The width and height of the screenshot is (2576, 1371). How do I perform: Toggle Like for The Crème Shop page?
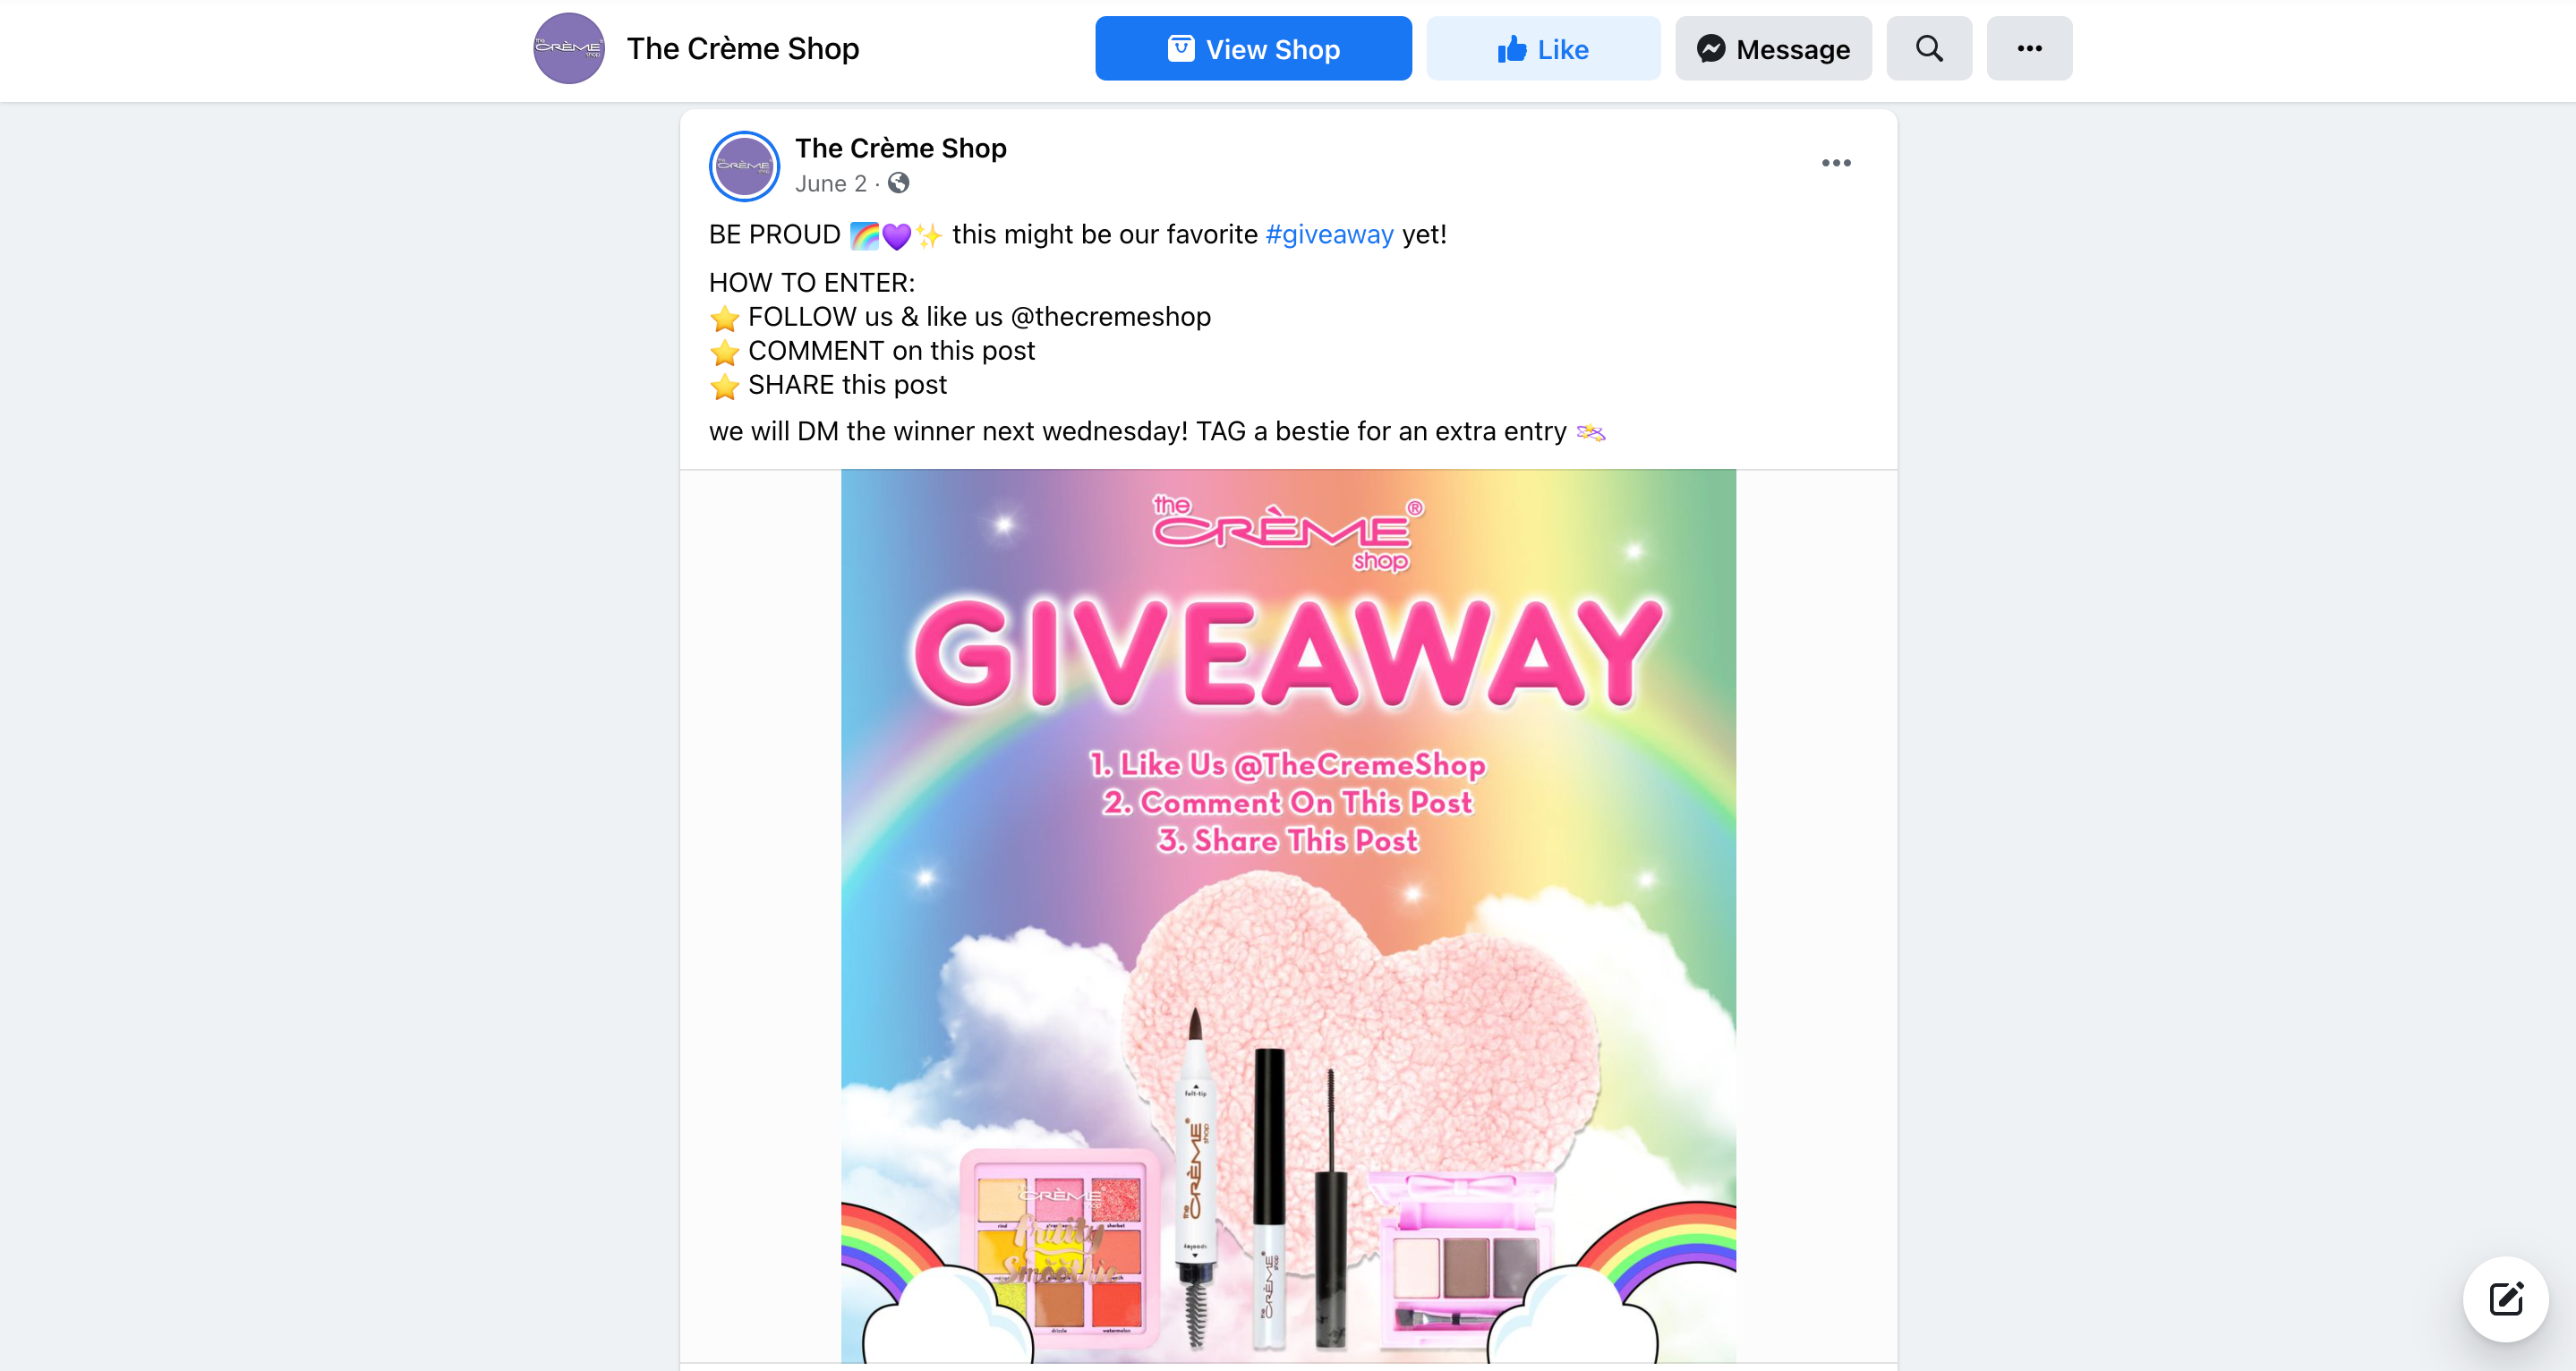(1542, 48)
